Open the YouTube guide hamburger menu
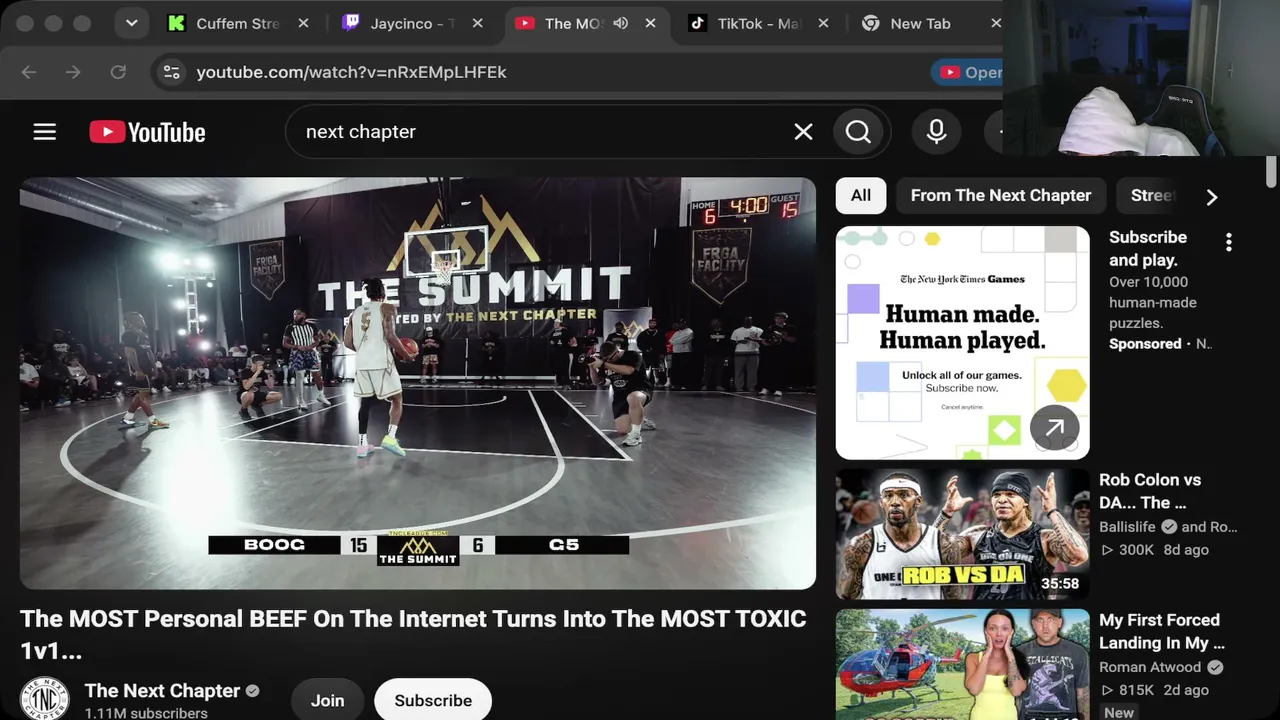Viewport: 1280px width, 720px height. pyautogui.click(x=45, y=132)
